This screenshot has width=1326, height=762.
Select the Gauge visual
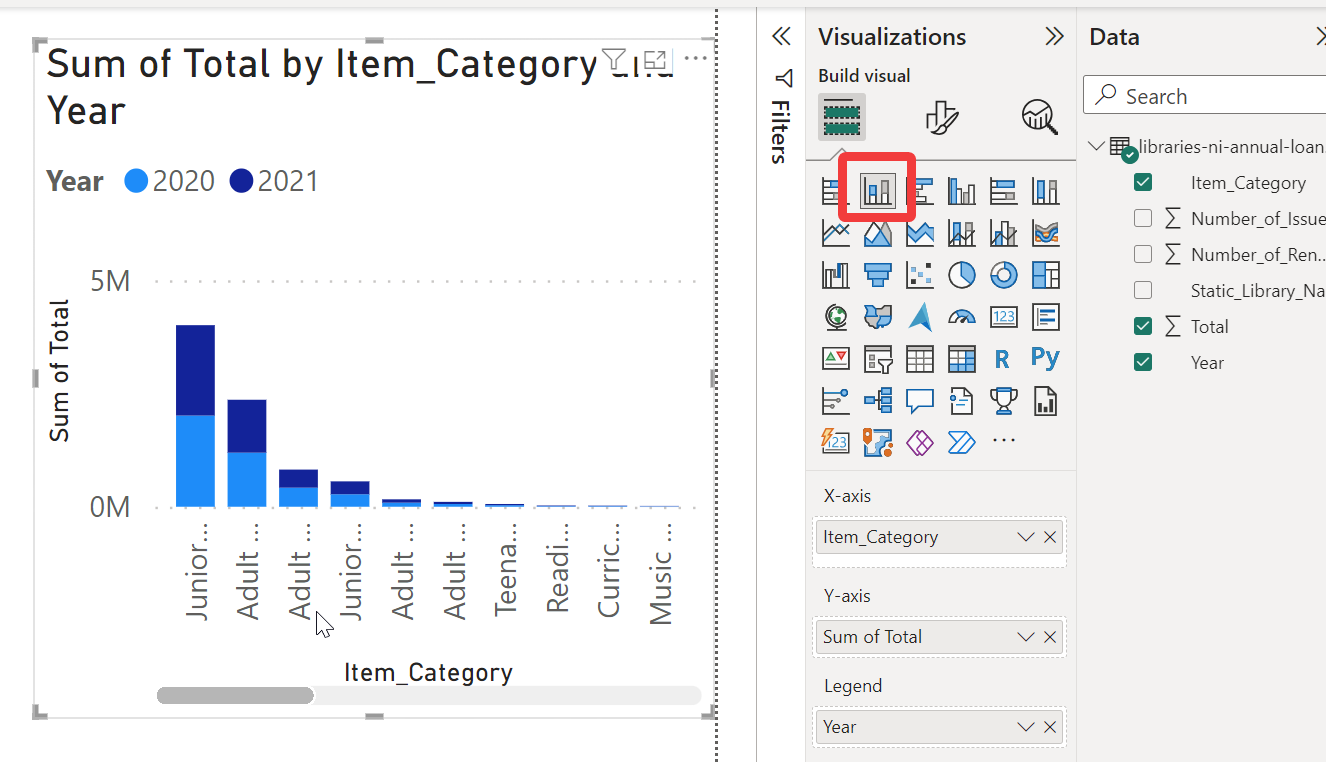coord(961,317)
